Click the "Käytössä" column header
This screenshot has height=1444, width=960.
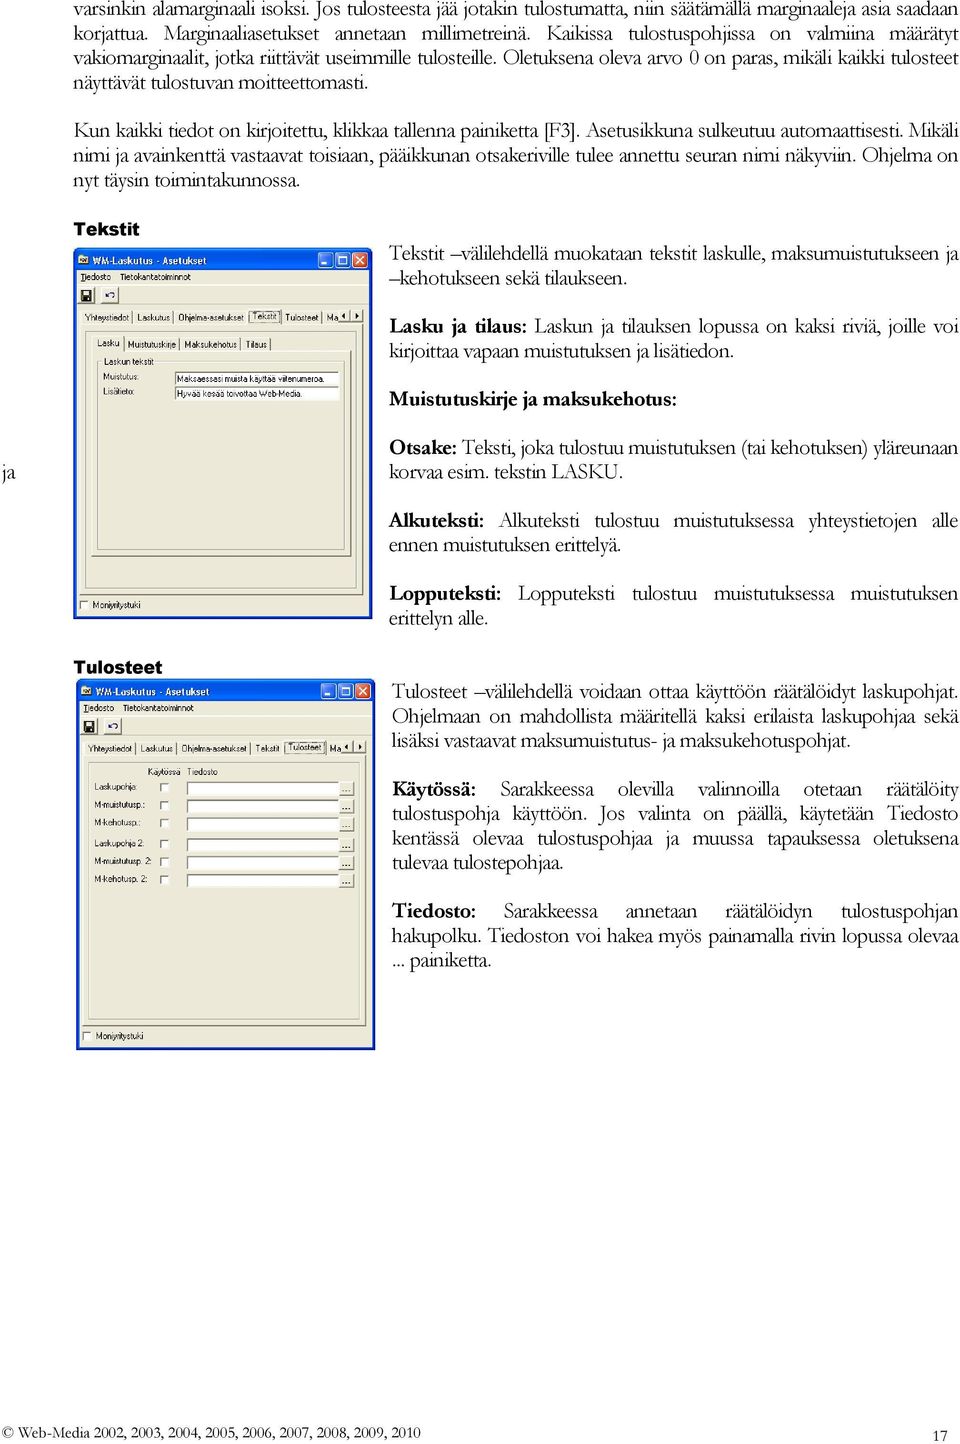[x=164, y=772]
